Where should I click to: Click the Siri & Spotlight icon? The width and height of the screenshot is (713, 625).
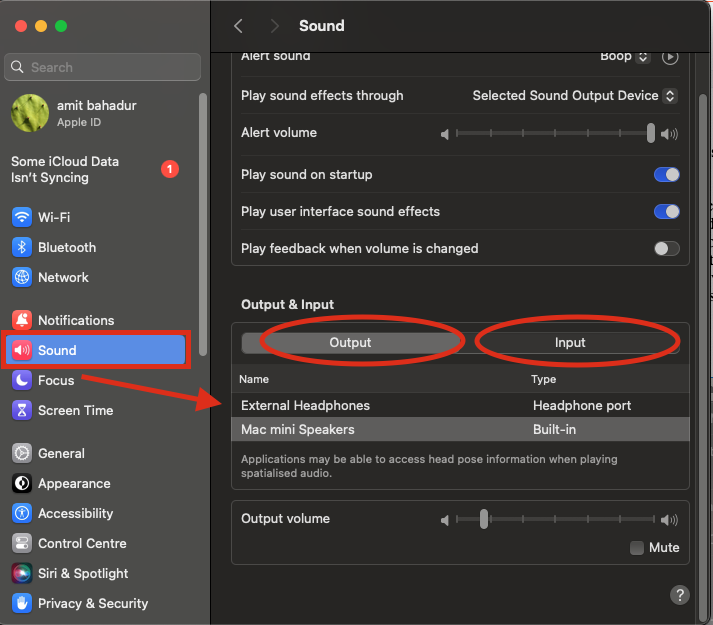(x=22, y=573)
